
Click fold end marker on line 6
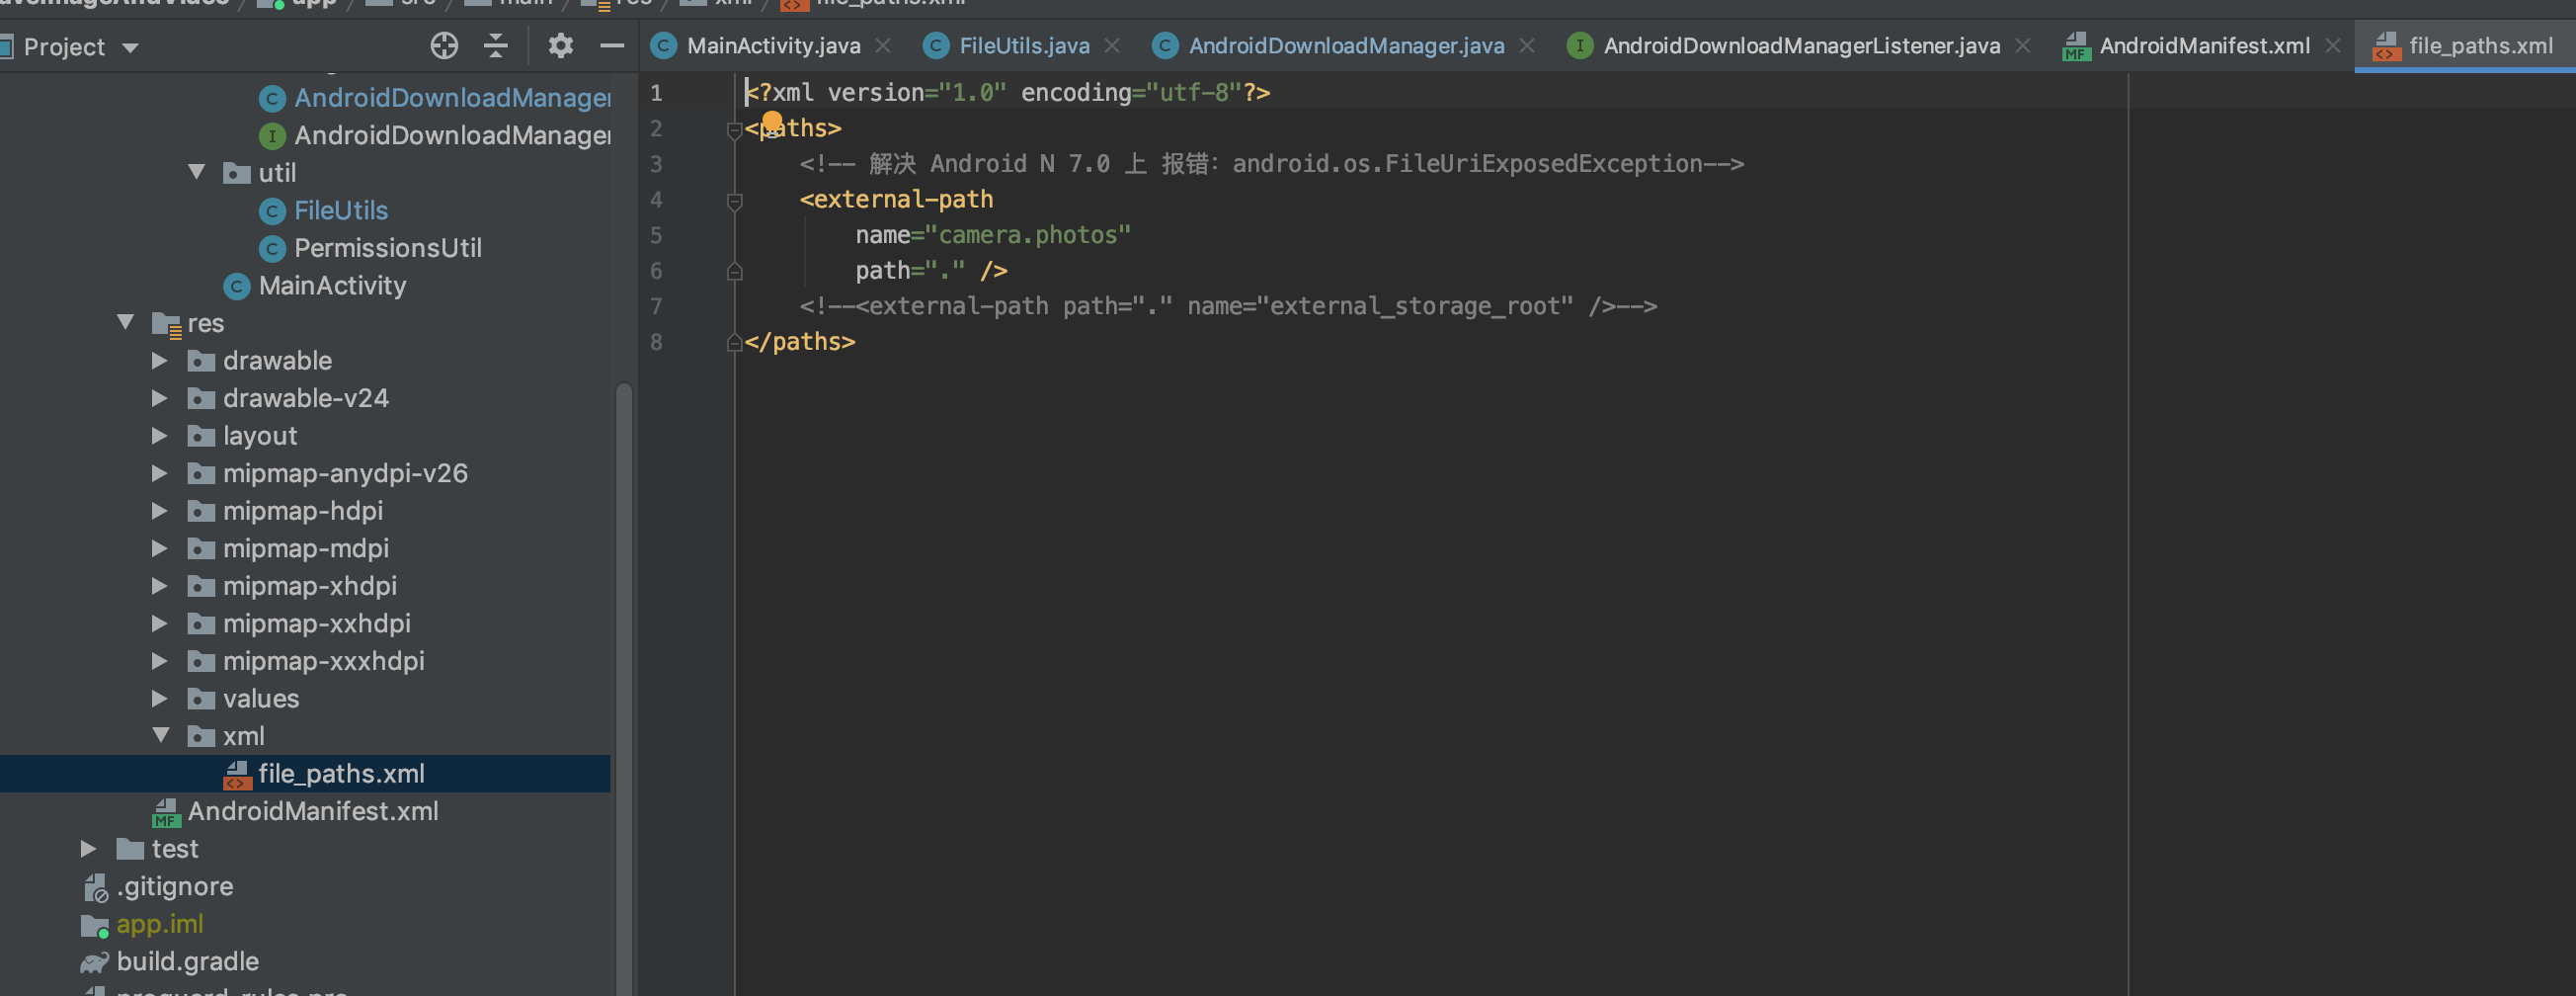point(734,271)
